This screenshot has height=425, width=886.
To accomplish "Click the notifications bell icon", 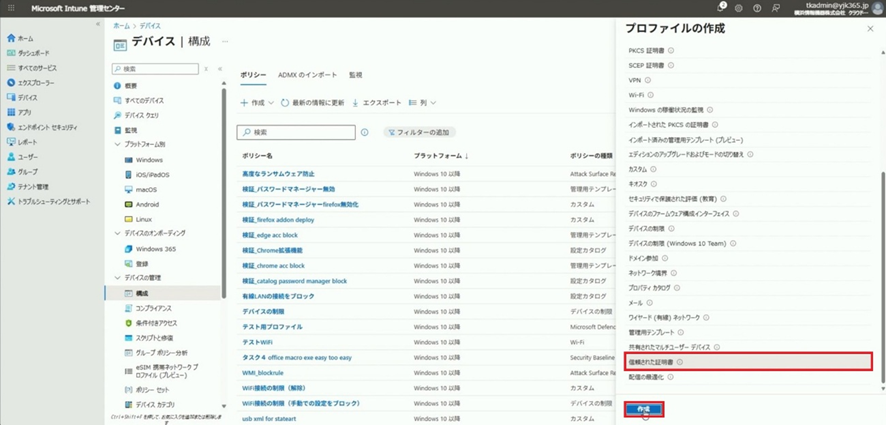I will (717, 8).
